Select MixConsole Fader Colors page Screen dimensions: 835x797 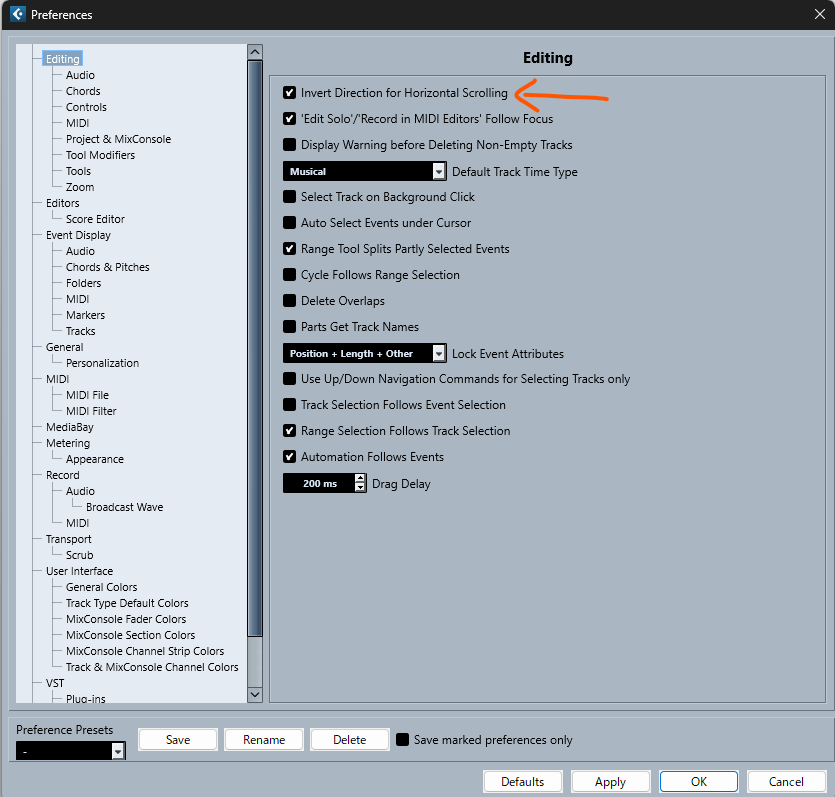126,619
